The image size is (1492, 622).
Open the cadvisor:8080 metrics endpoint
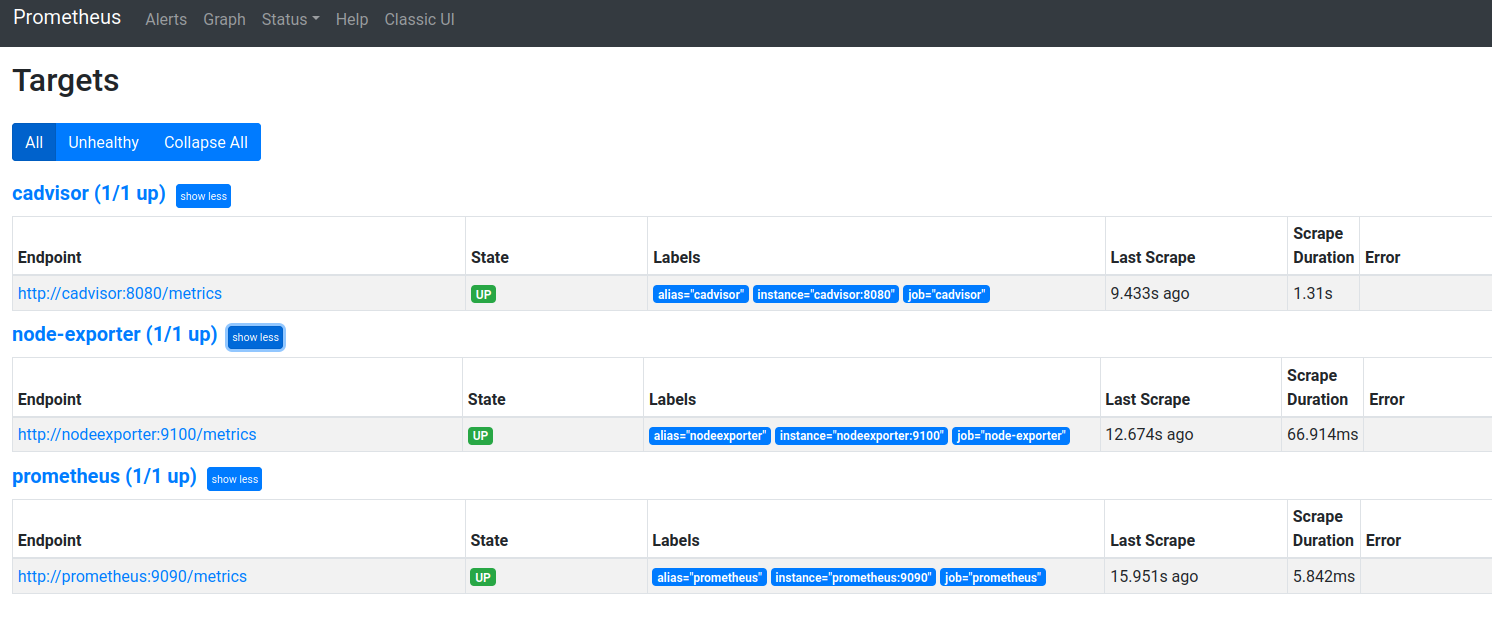(120, 294)
